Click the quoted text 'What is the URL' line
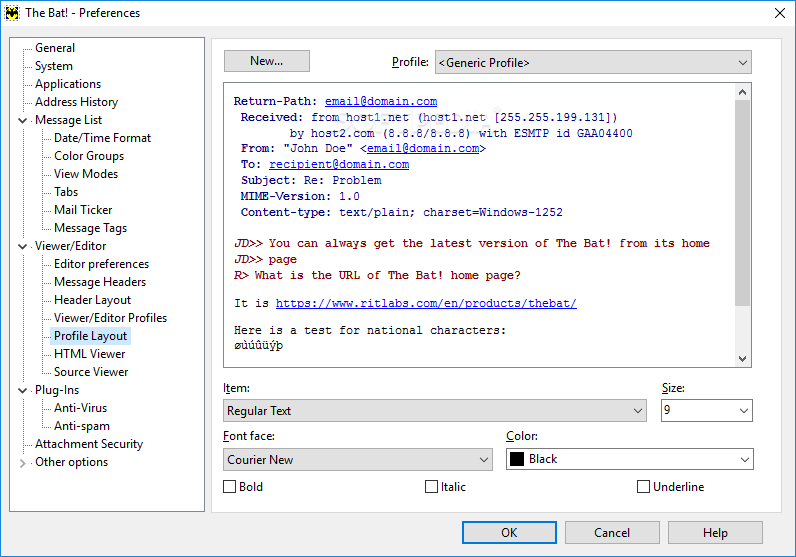This screenshot has height=557, width=796. point(377,275)
